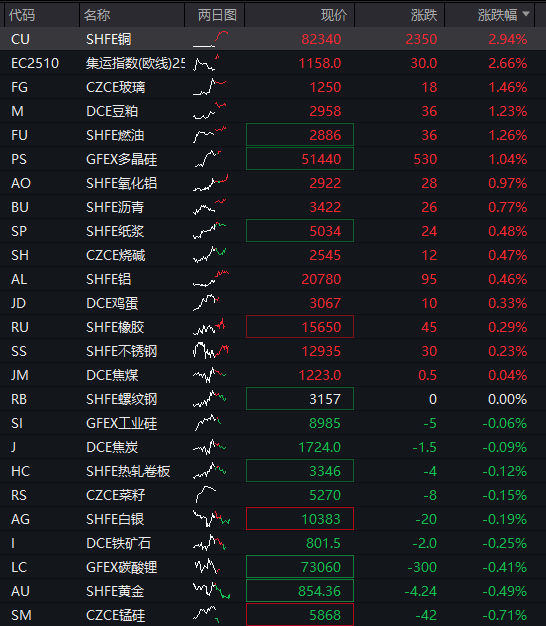Select the EC2510 contract code
The height and width of the screenshot is (626, 546).
pos(35,63)
